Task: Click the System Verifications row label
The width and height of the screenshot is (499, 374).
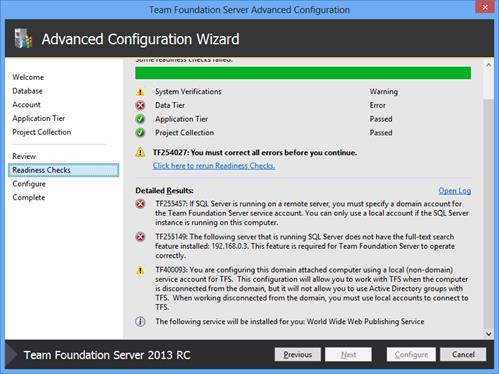Action: [x=188, y=91]
